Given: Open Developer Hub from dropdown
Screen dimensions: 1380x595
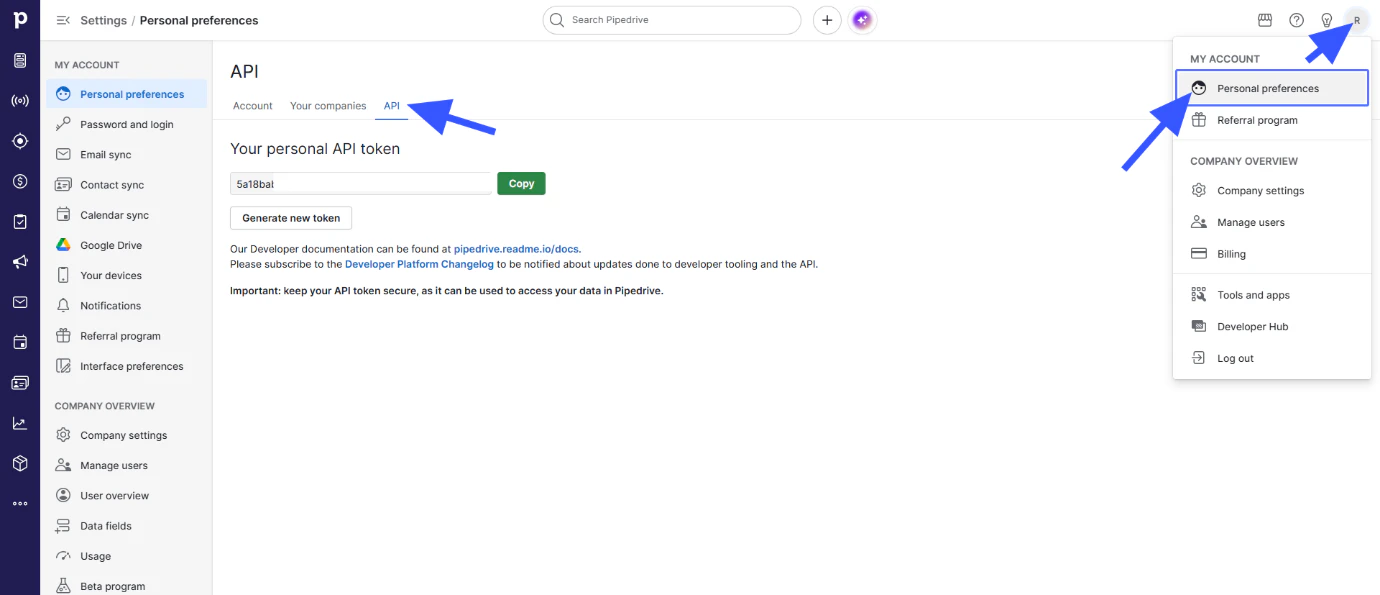Looking at the screenshot, I should coord(1272,327).
